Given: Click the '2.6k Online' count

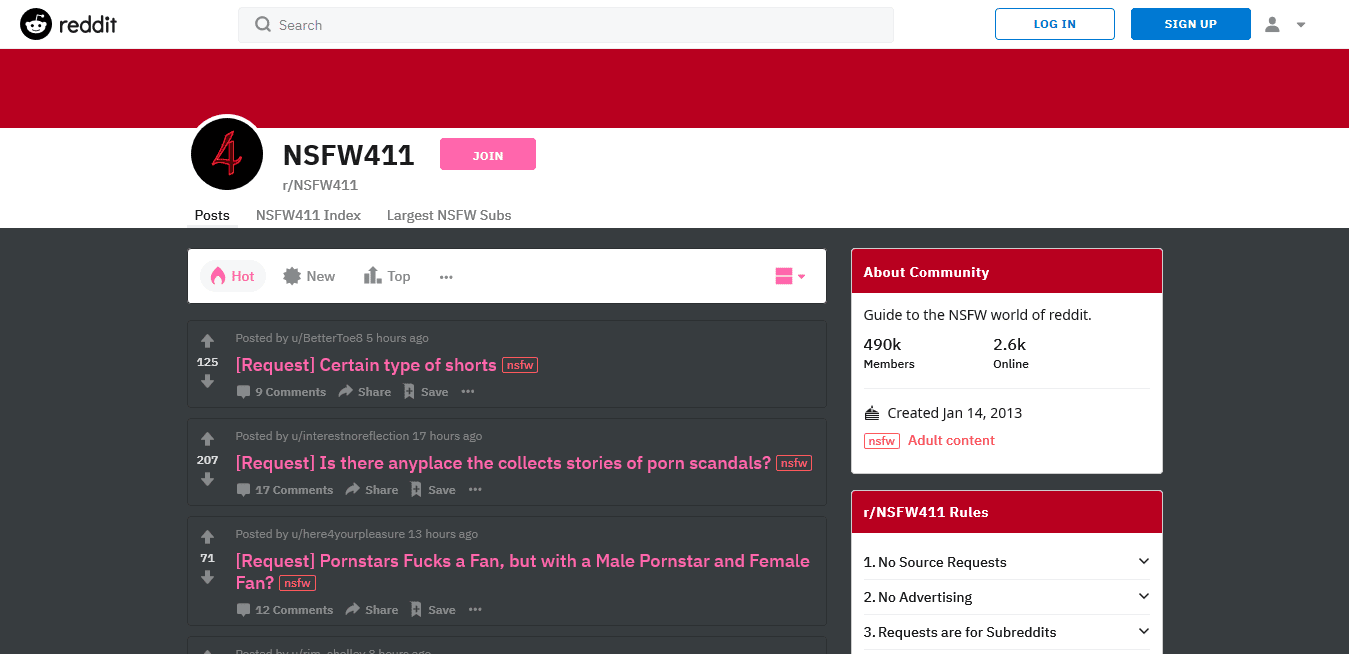Looking at the screenshot, I should [1011, 353].
